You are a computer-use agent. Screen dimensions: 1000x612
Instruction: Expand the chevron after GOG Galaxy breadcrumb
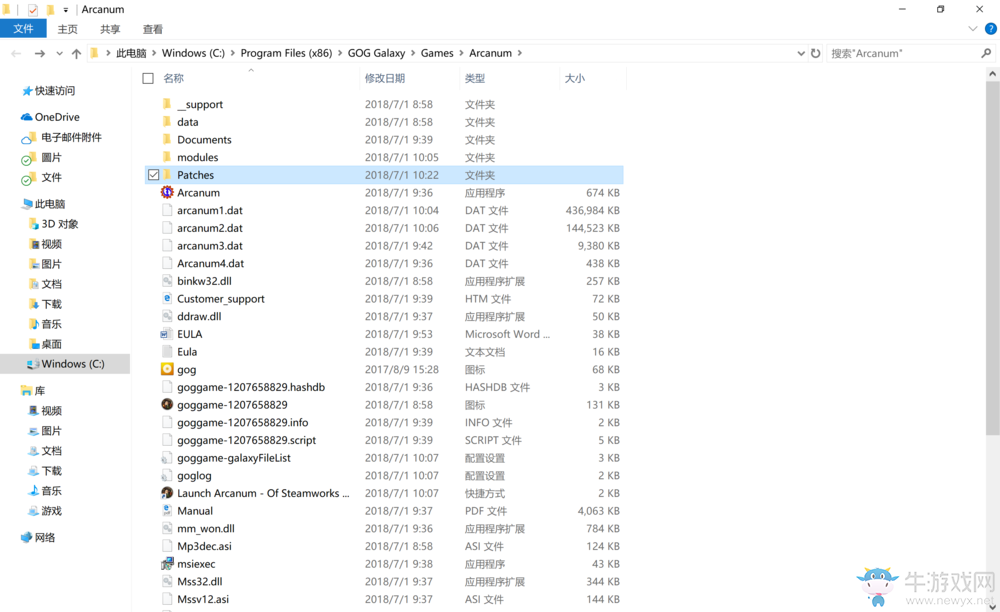413,54
